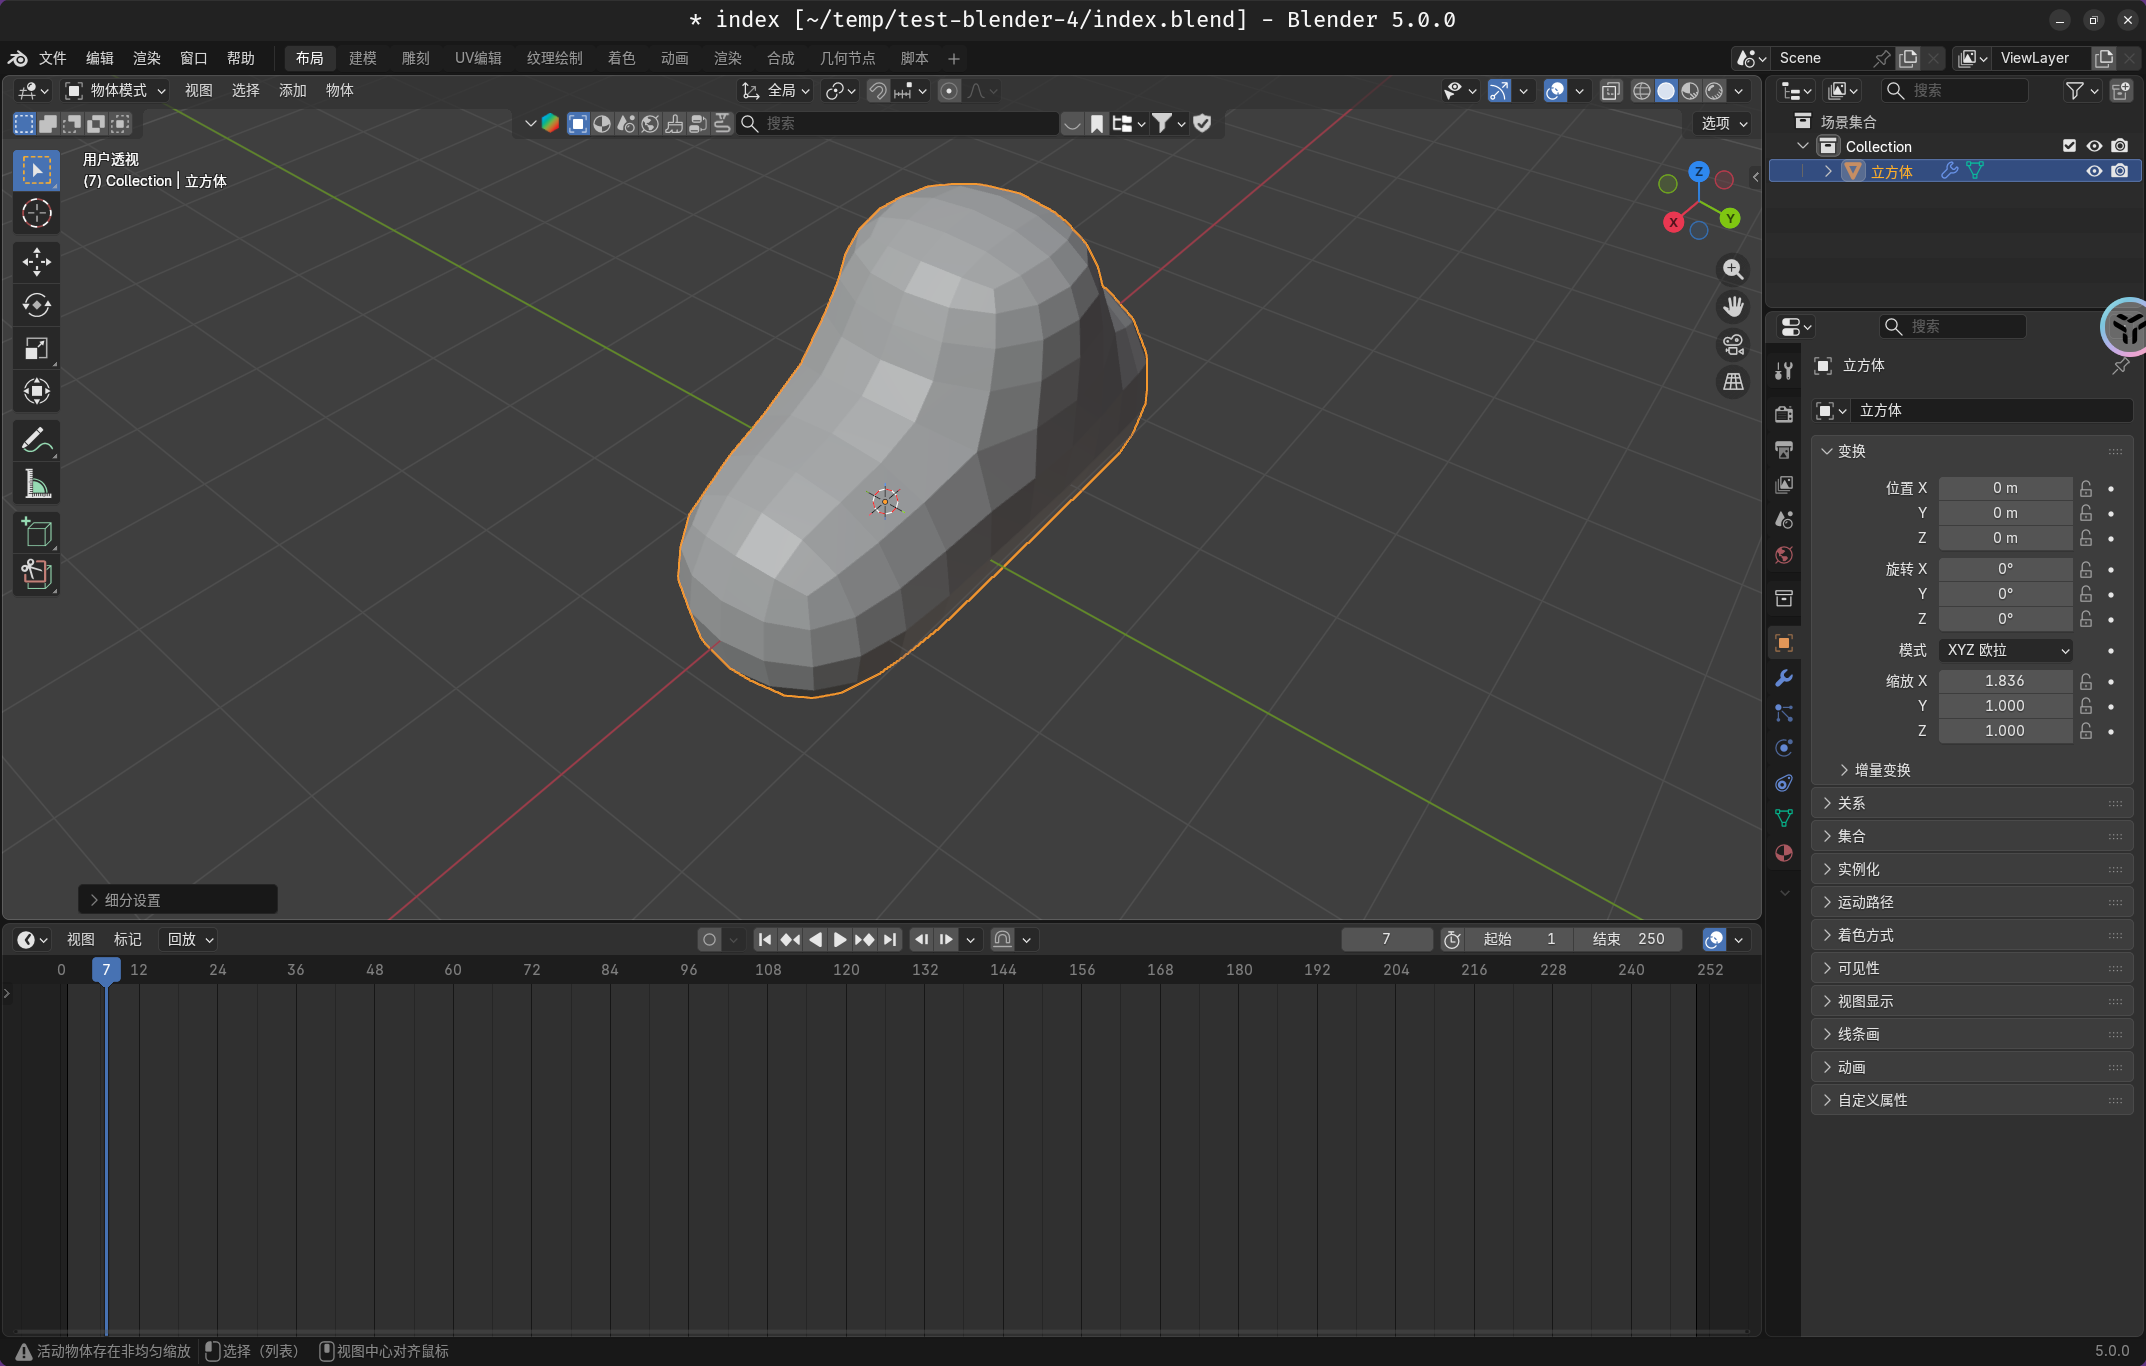
Task: Click the 选项 button in viewport
Action: click(x=1724, y=123)
